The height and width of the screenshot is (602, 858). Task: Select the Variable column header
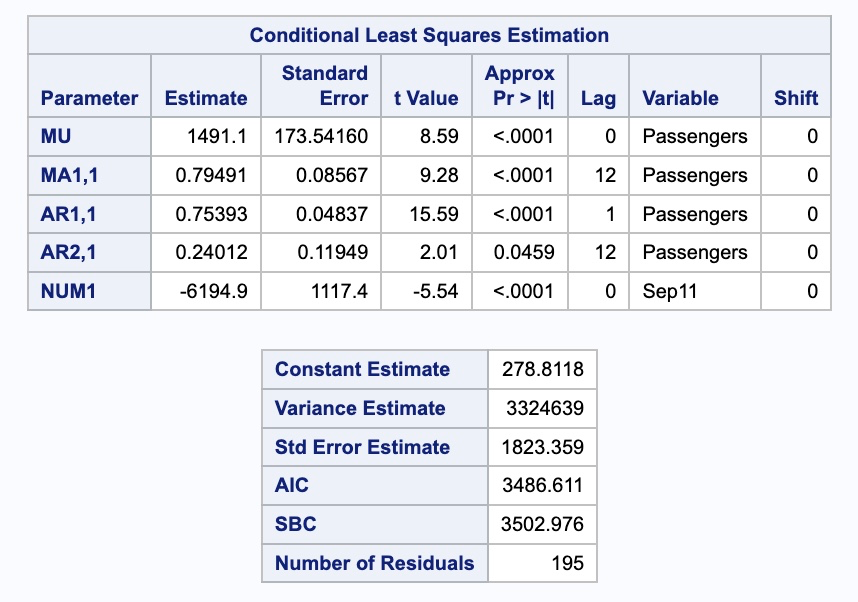click(680, 98)
